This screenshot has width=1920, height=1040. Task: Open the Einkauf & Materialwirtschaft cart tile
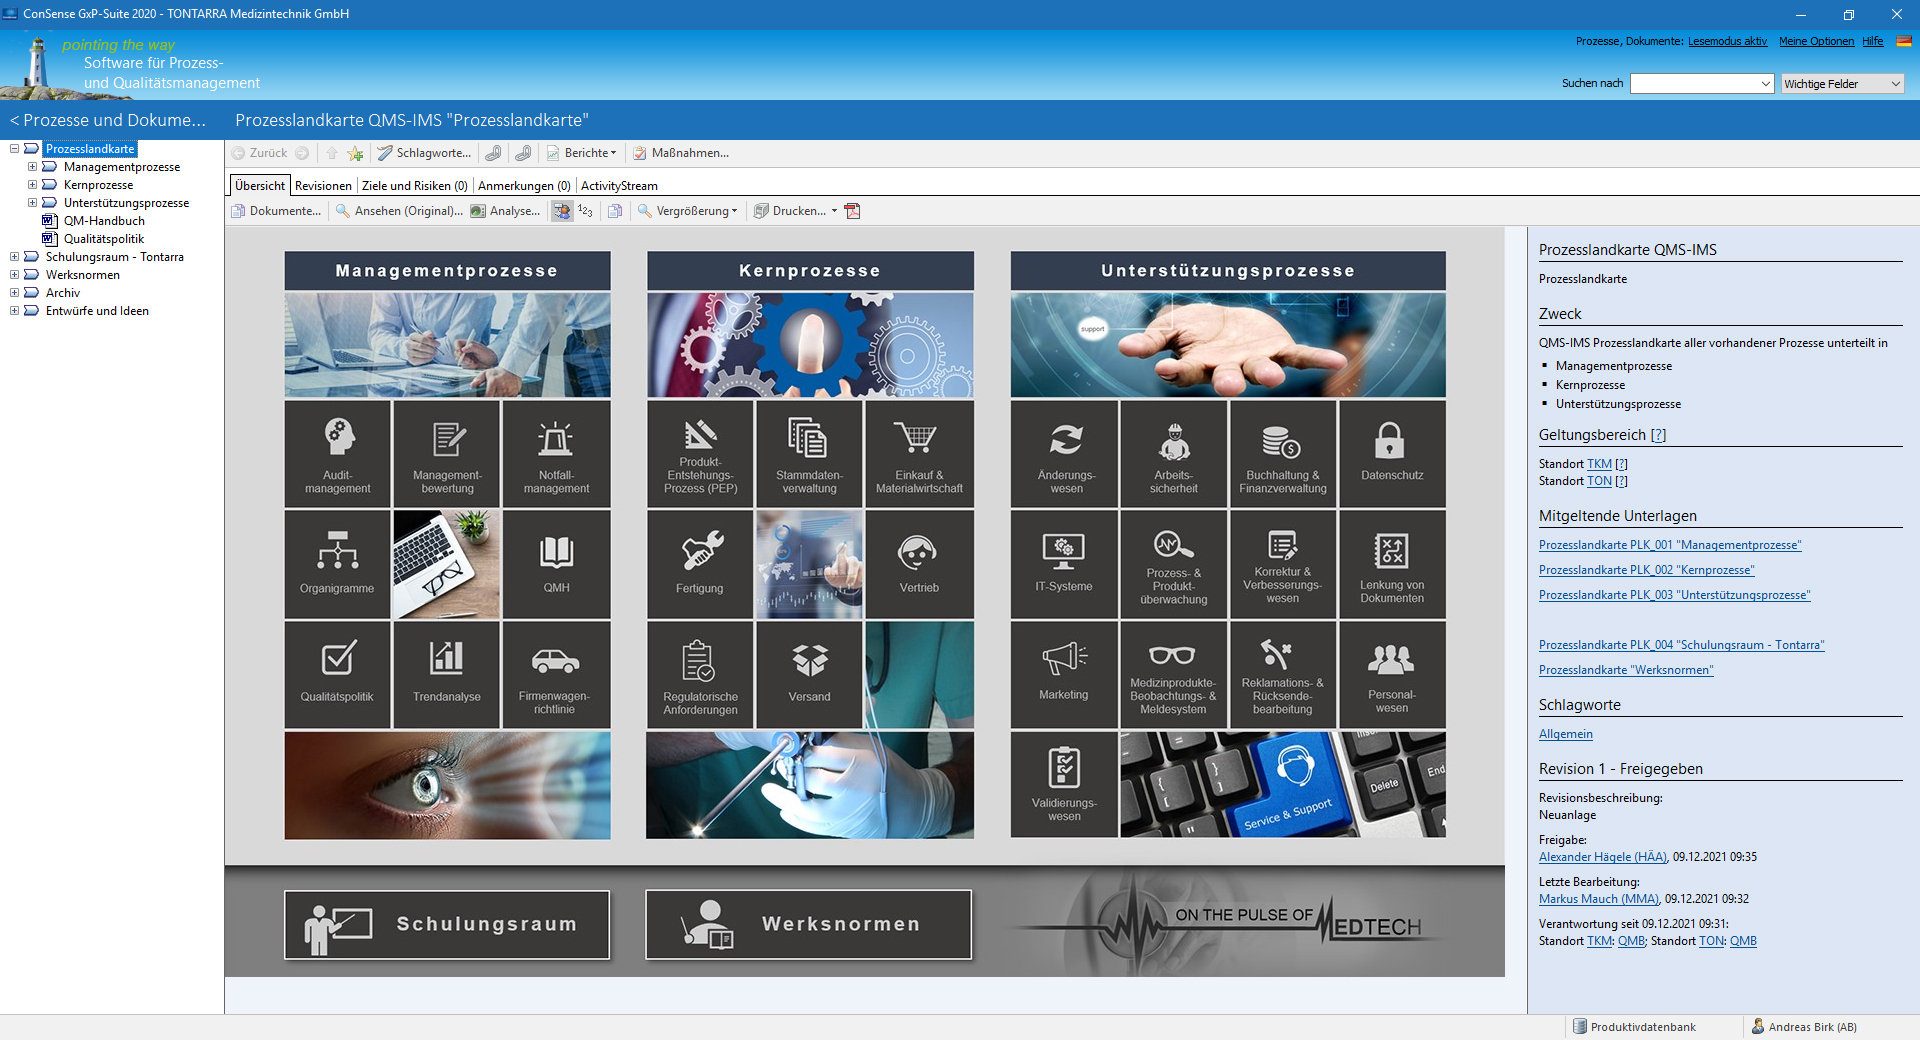tap(919, 454)
